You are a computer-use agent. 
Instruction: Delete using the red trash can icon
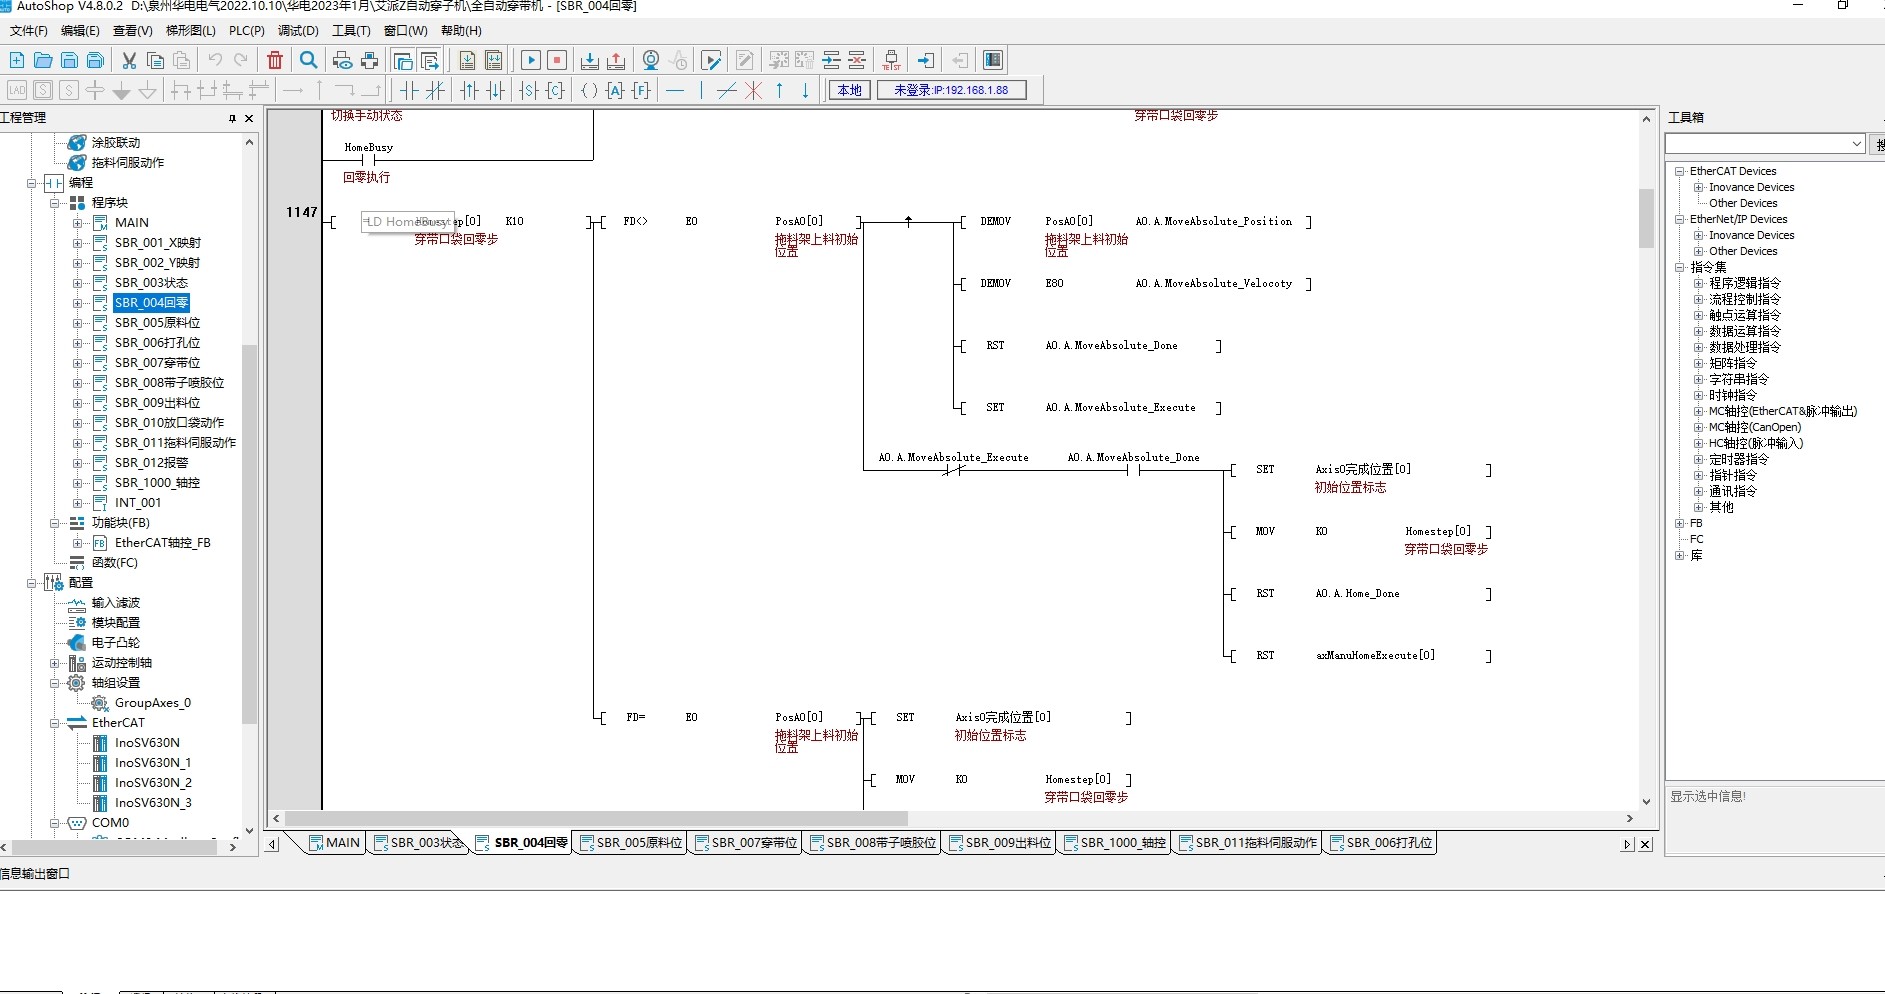coord(275,60)
